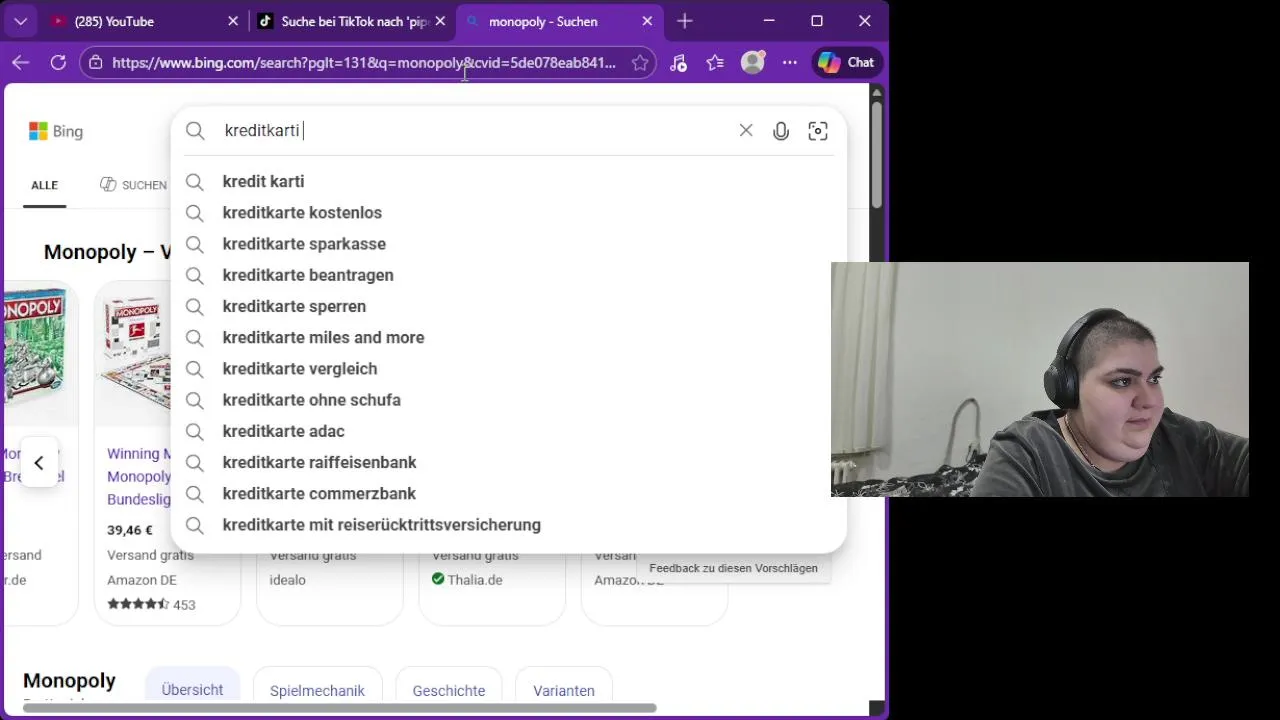Image resolution: width=1280 pixels, height=720 pixels.
Task: Click Feedback zu diesen Vorschlägen link
Action: (733, 568)
